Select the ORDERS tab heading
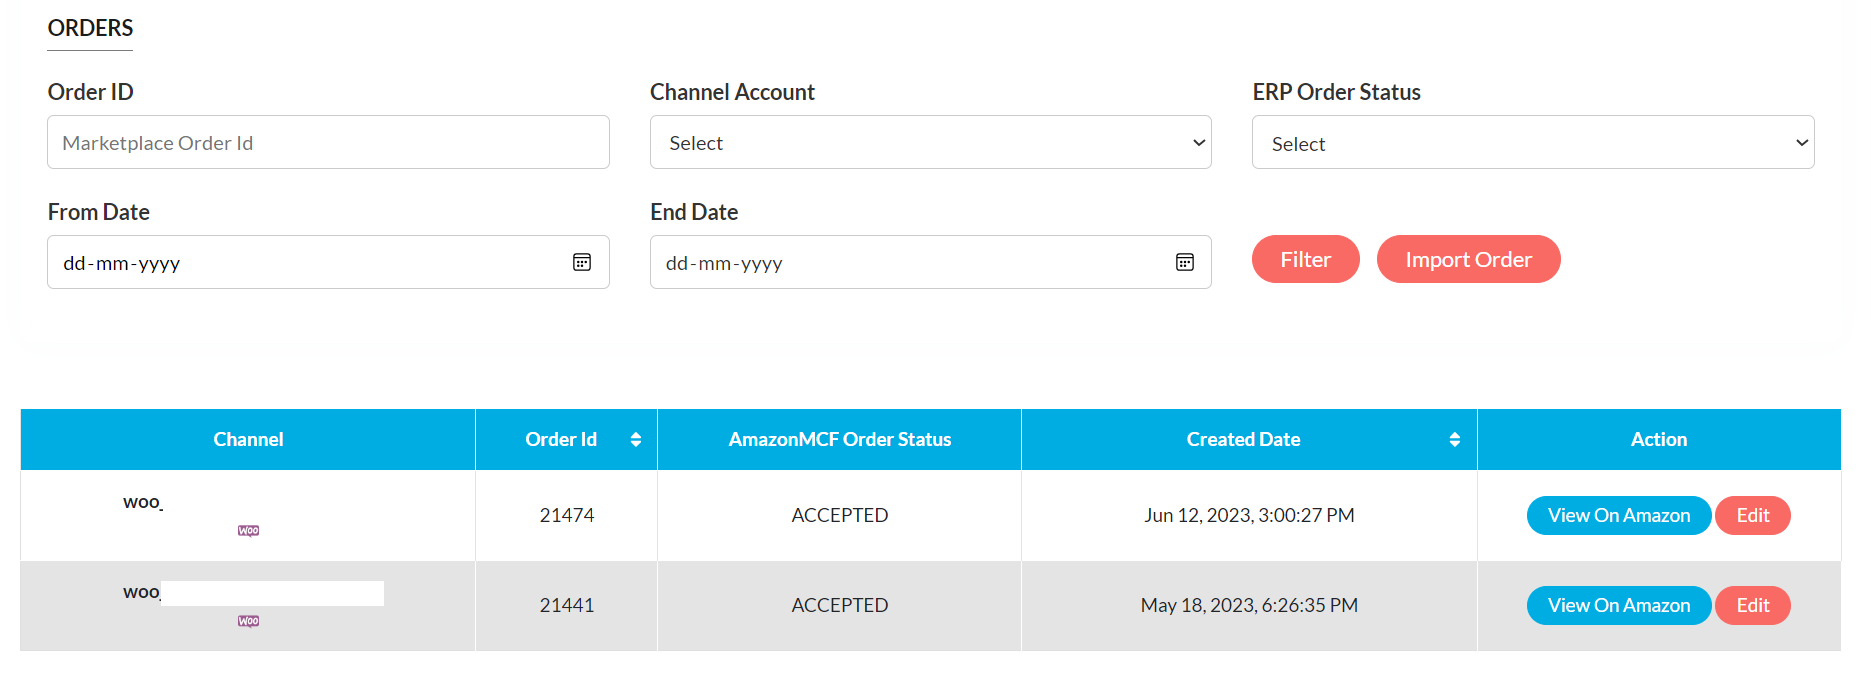The height and width of the screenshot is (692, 1871). click(90, 28)
